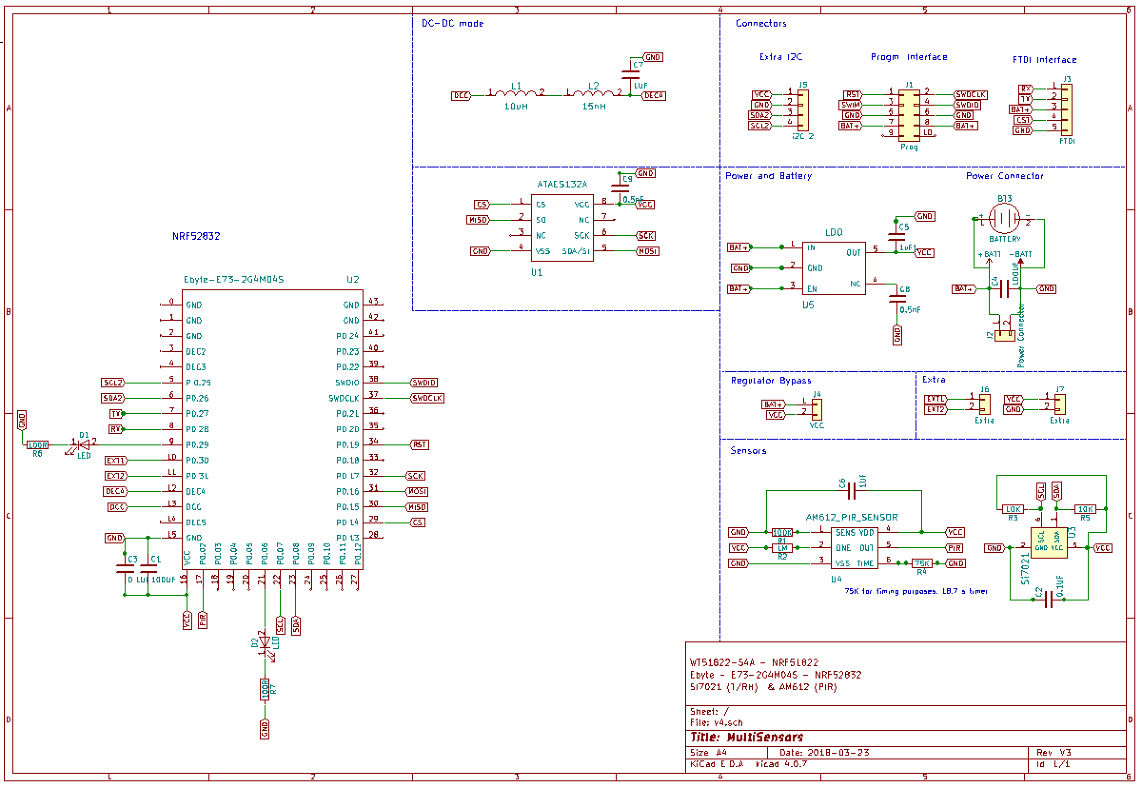Select the RST net label on P0.19

pos(420,444)
